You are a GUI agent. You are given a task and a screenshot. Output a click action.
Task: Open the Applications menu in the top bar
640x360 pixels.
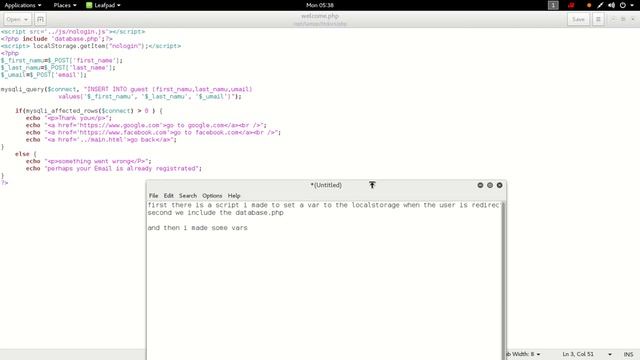click(23, 5)
